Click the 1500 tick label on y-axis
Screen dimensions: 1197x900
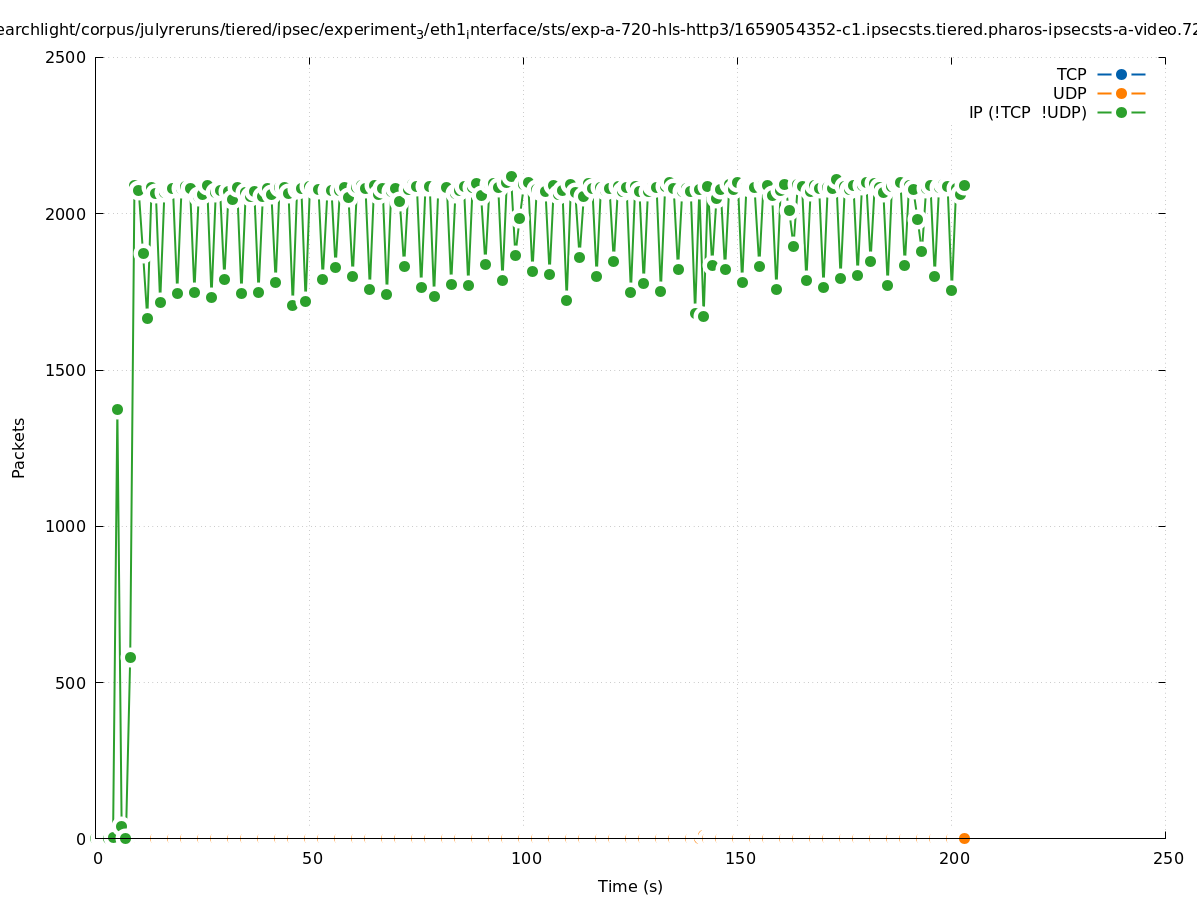(67, 370)
